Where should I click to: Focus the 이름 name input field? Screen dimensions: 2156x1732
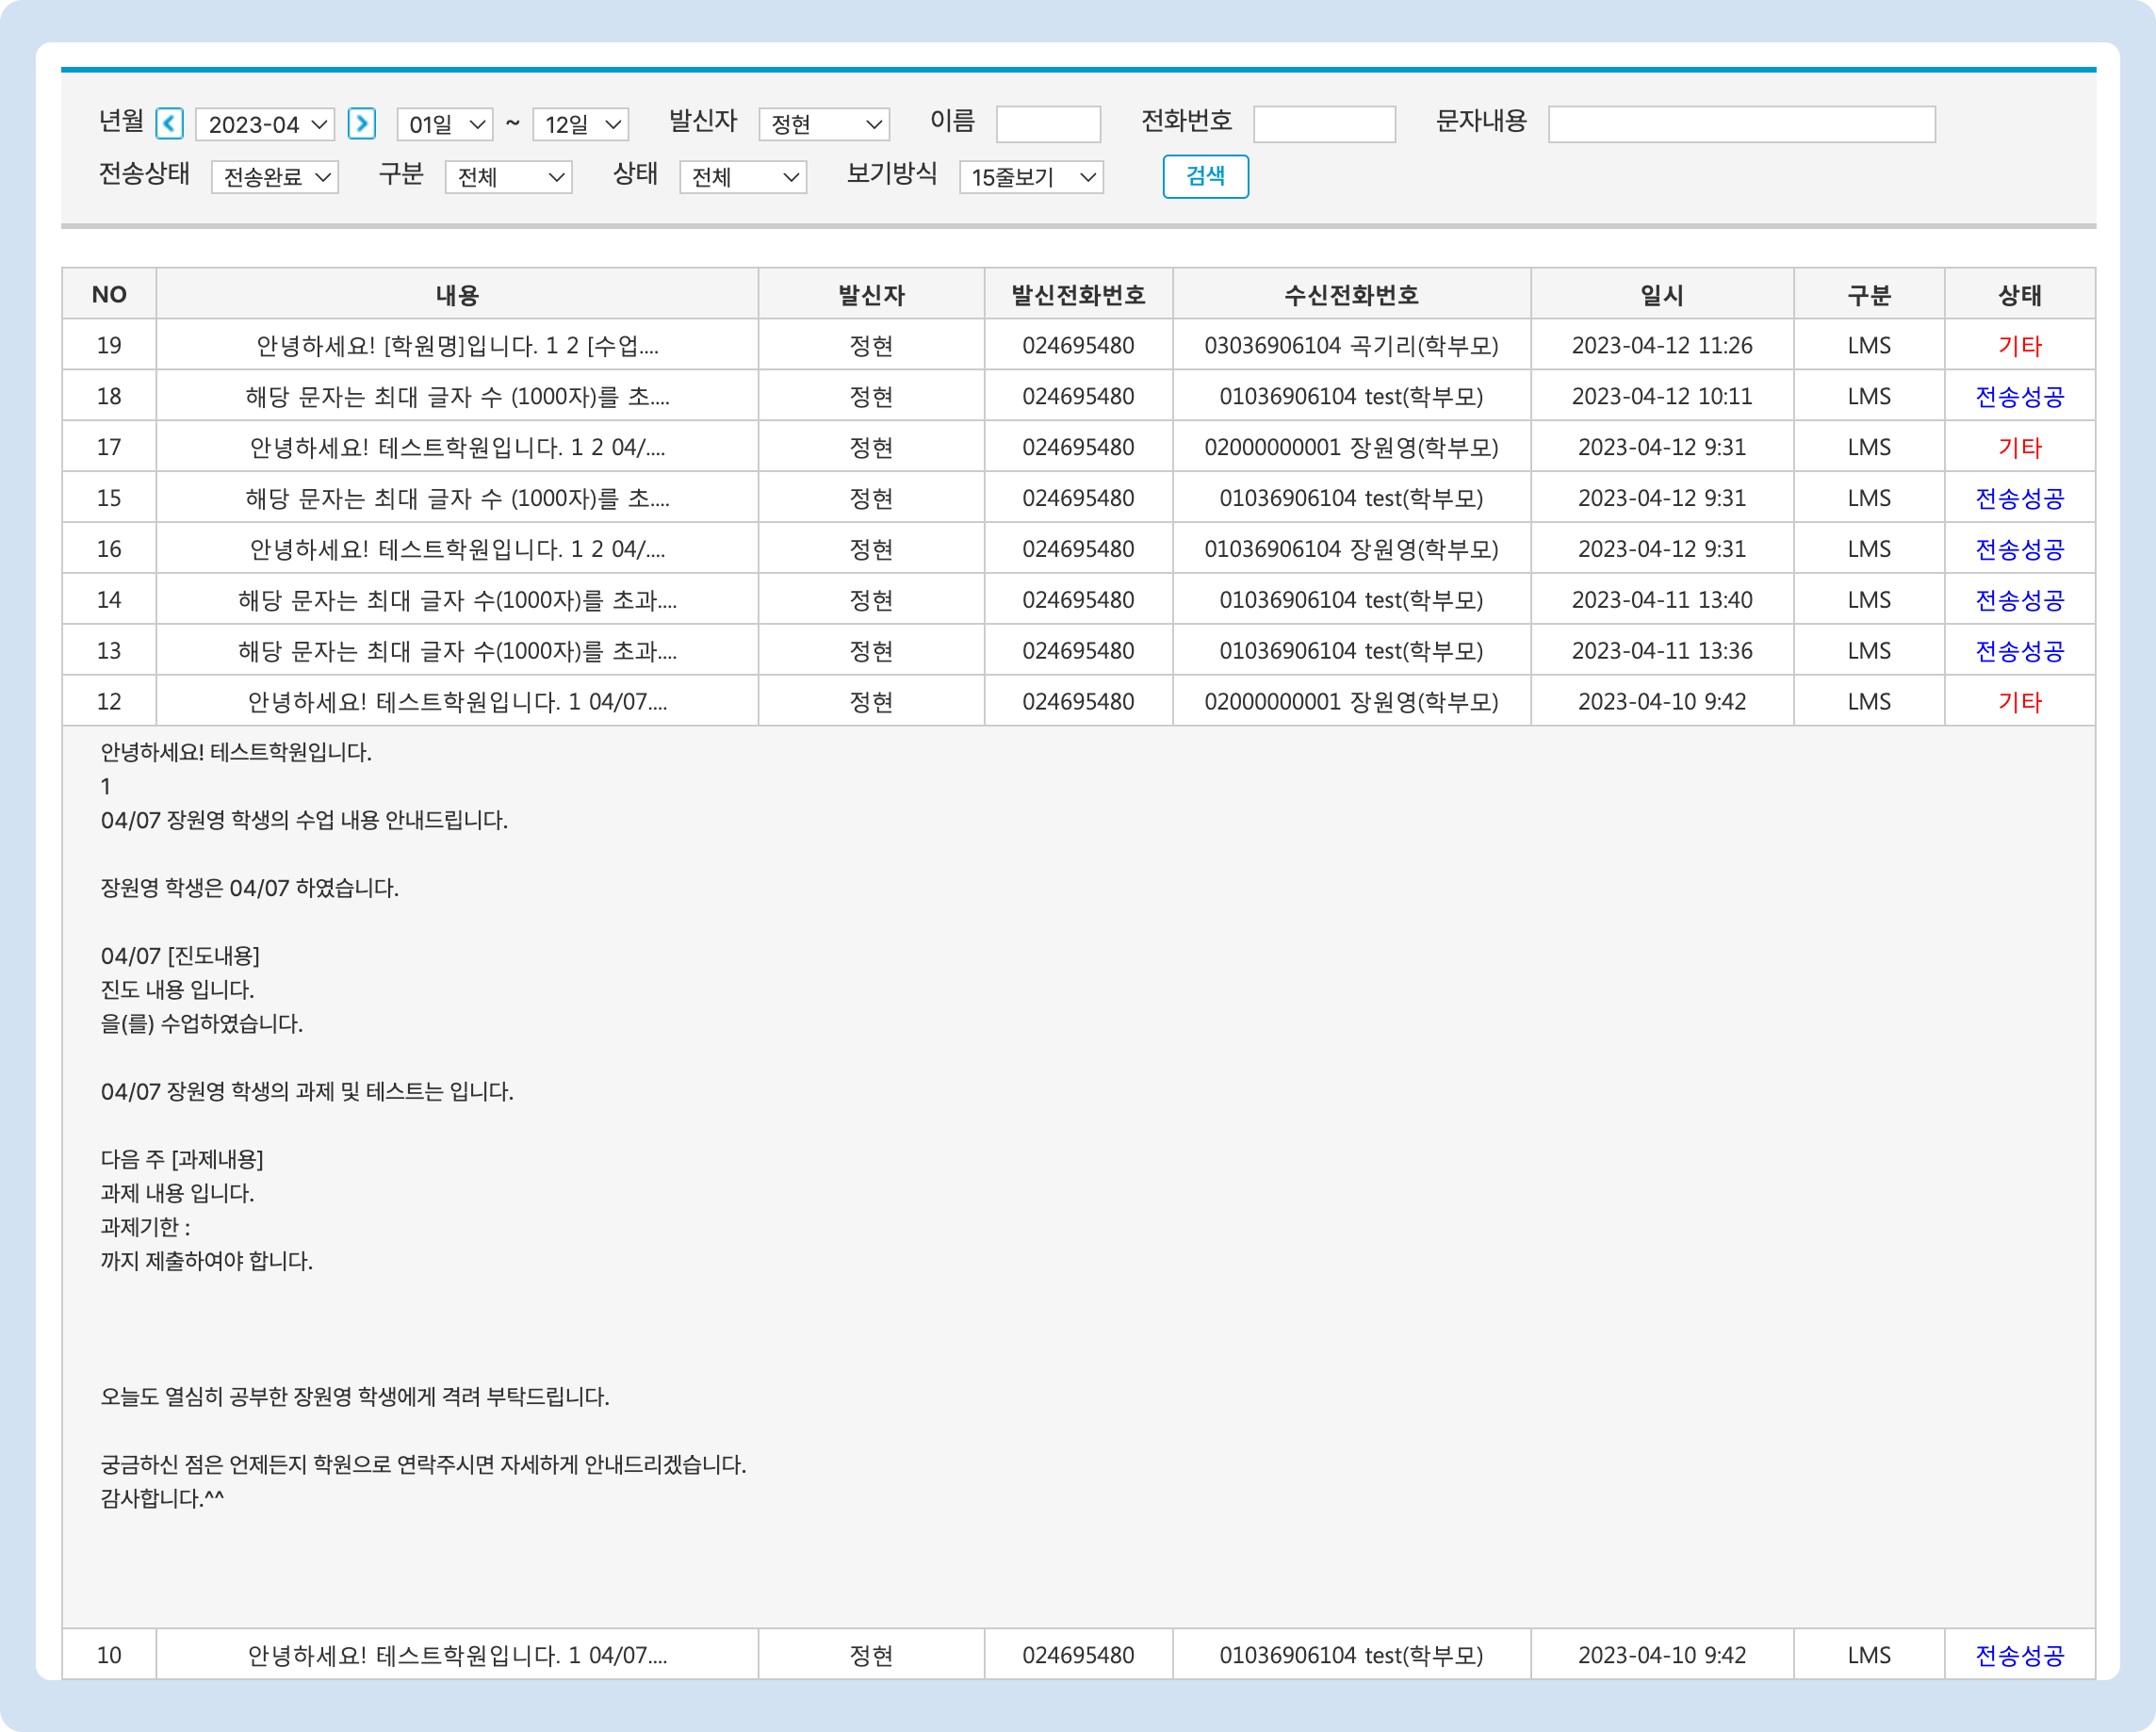click(1048, 125)
